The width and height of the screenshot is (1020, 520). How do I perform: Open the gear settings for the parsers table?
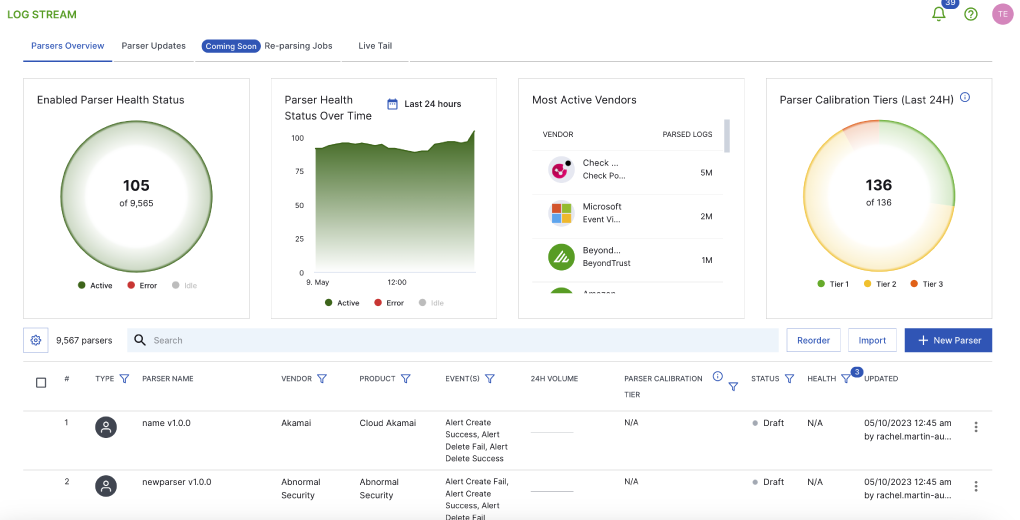pos(36,340)
